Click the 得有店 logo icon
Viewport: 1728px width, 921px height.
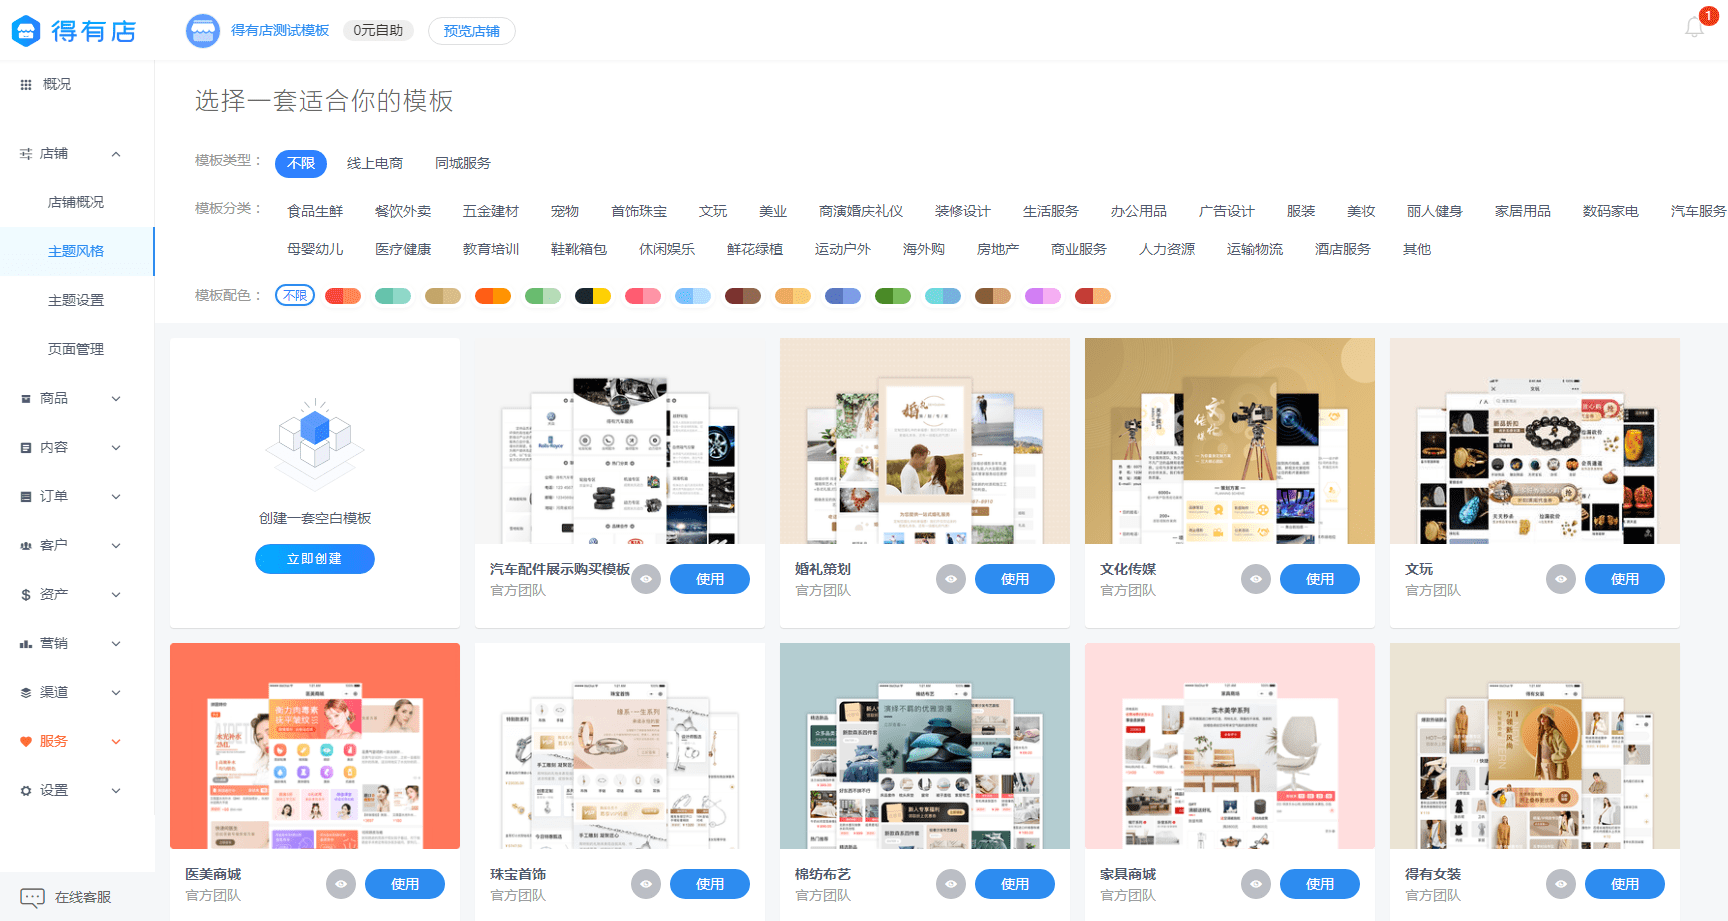(26, 31)
